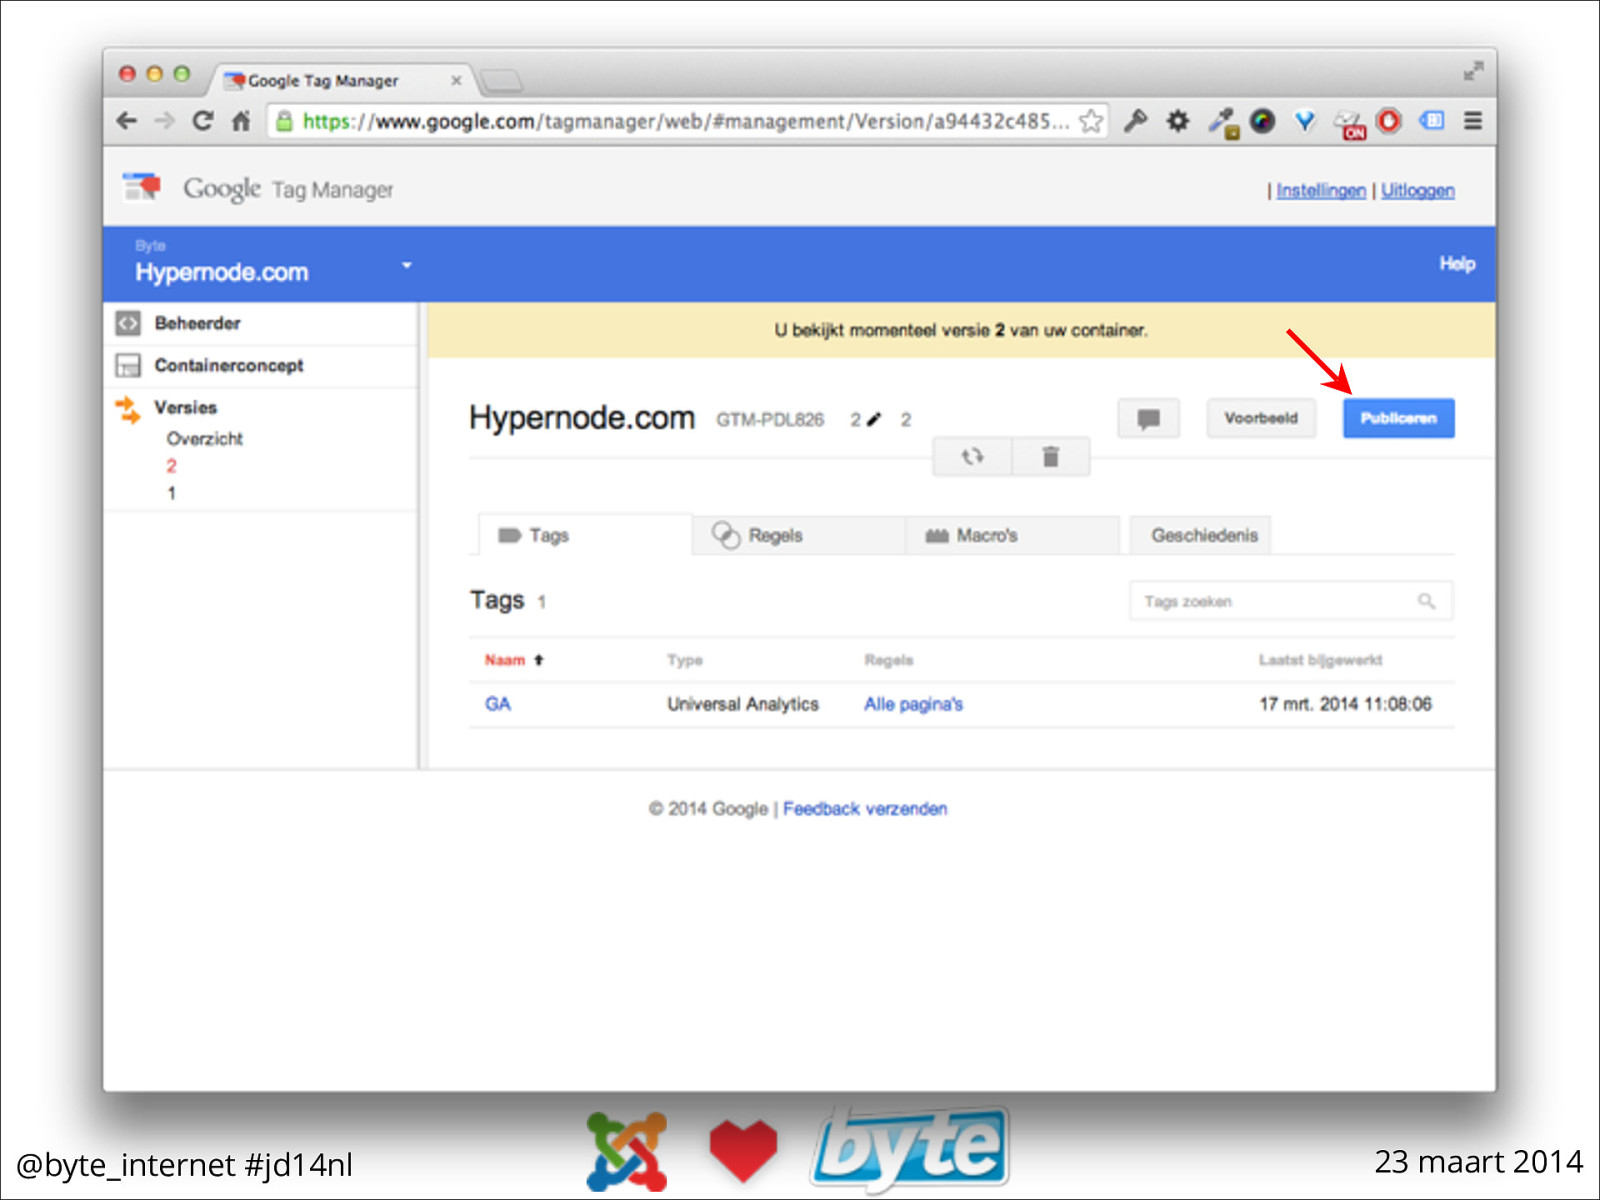This screenshot has width=1600, height=1200.
Task: Click the Versies orange arrows icon
Action: point(128,408)
